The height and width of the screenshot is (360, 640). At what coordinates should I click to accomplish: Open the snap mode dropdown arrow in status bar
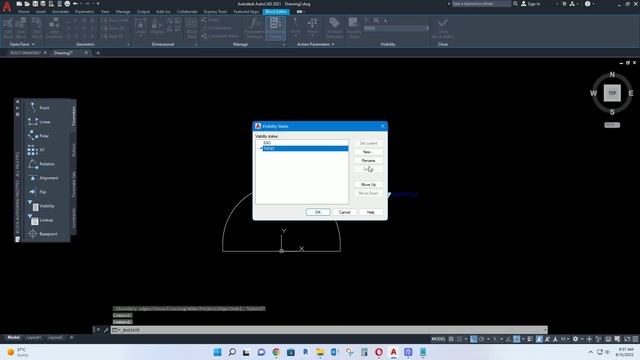click(466, 339)
